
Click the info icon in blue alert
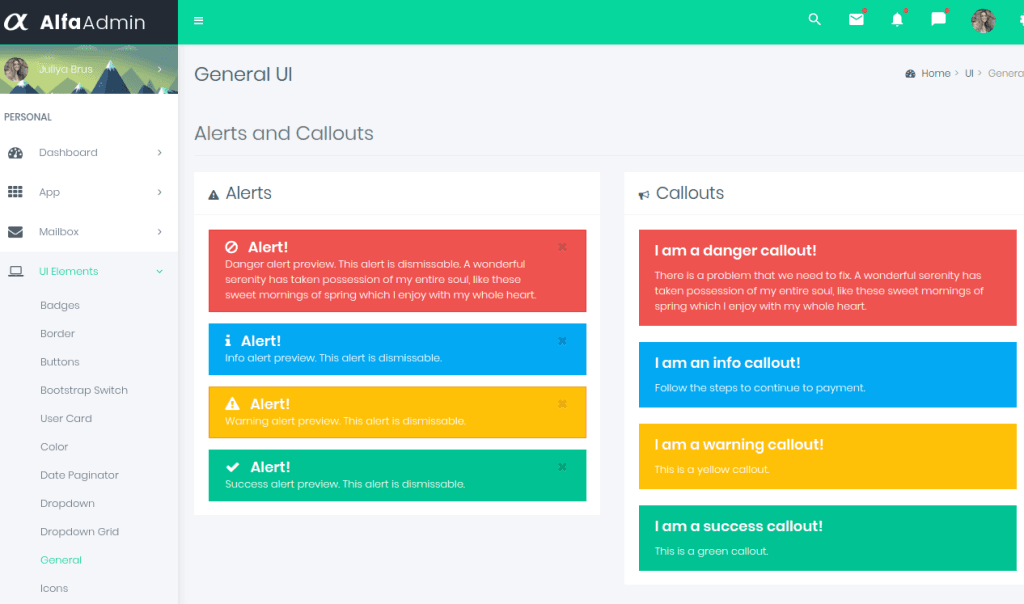(228, 341)
